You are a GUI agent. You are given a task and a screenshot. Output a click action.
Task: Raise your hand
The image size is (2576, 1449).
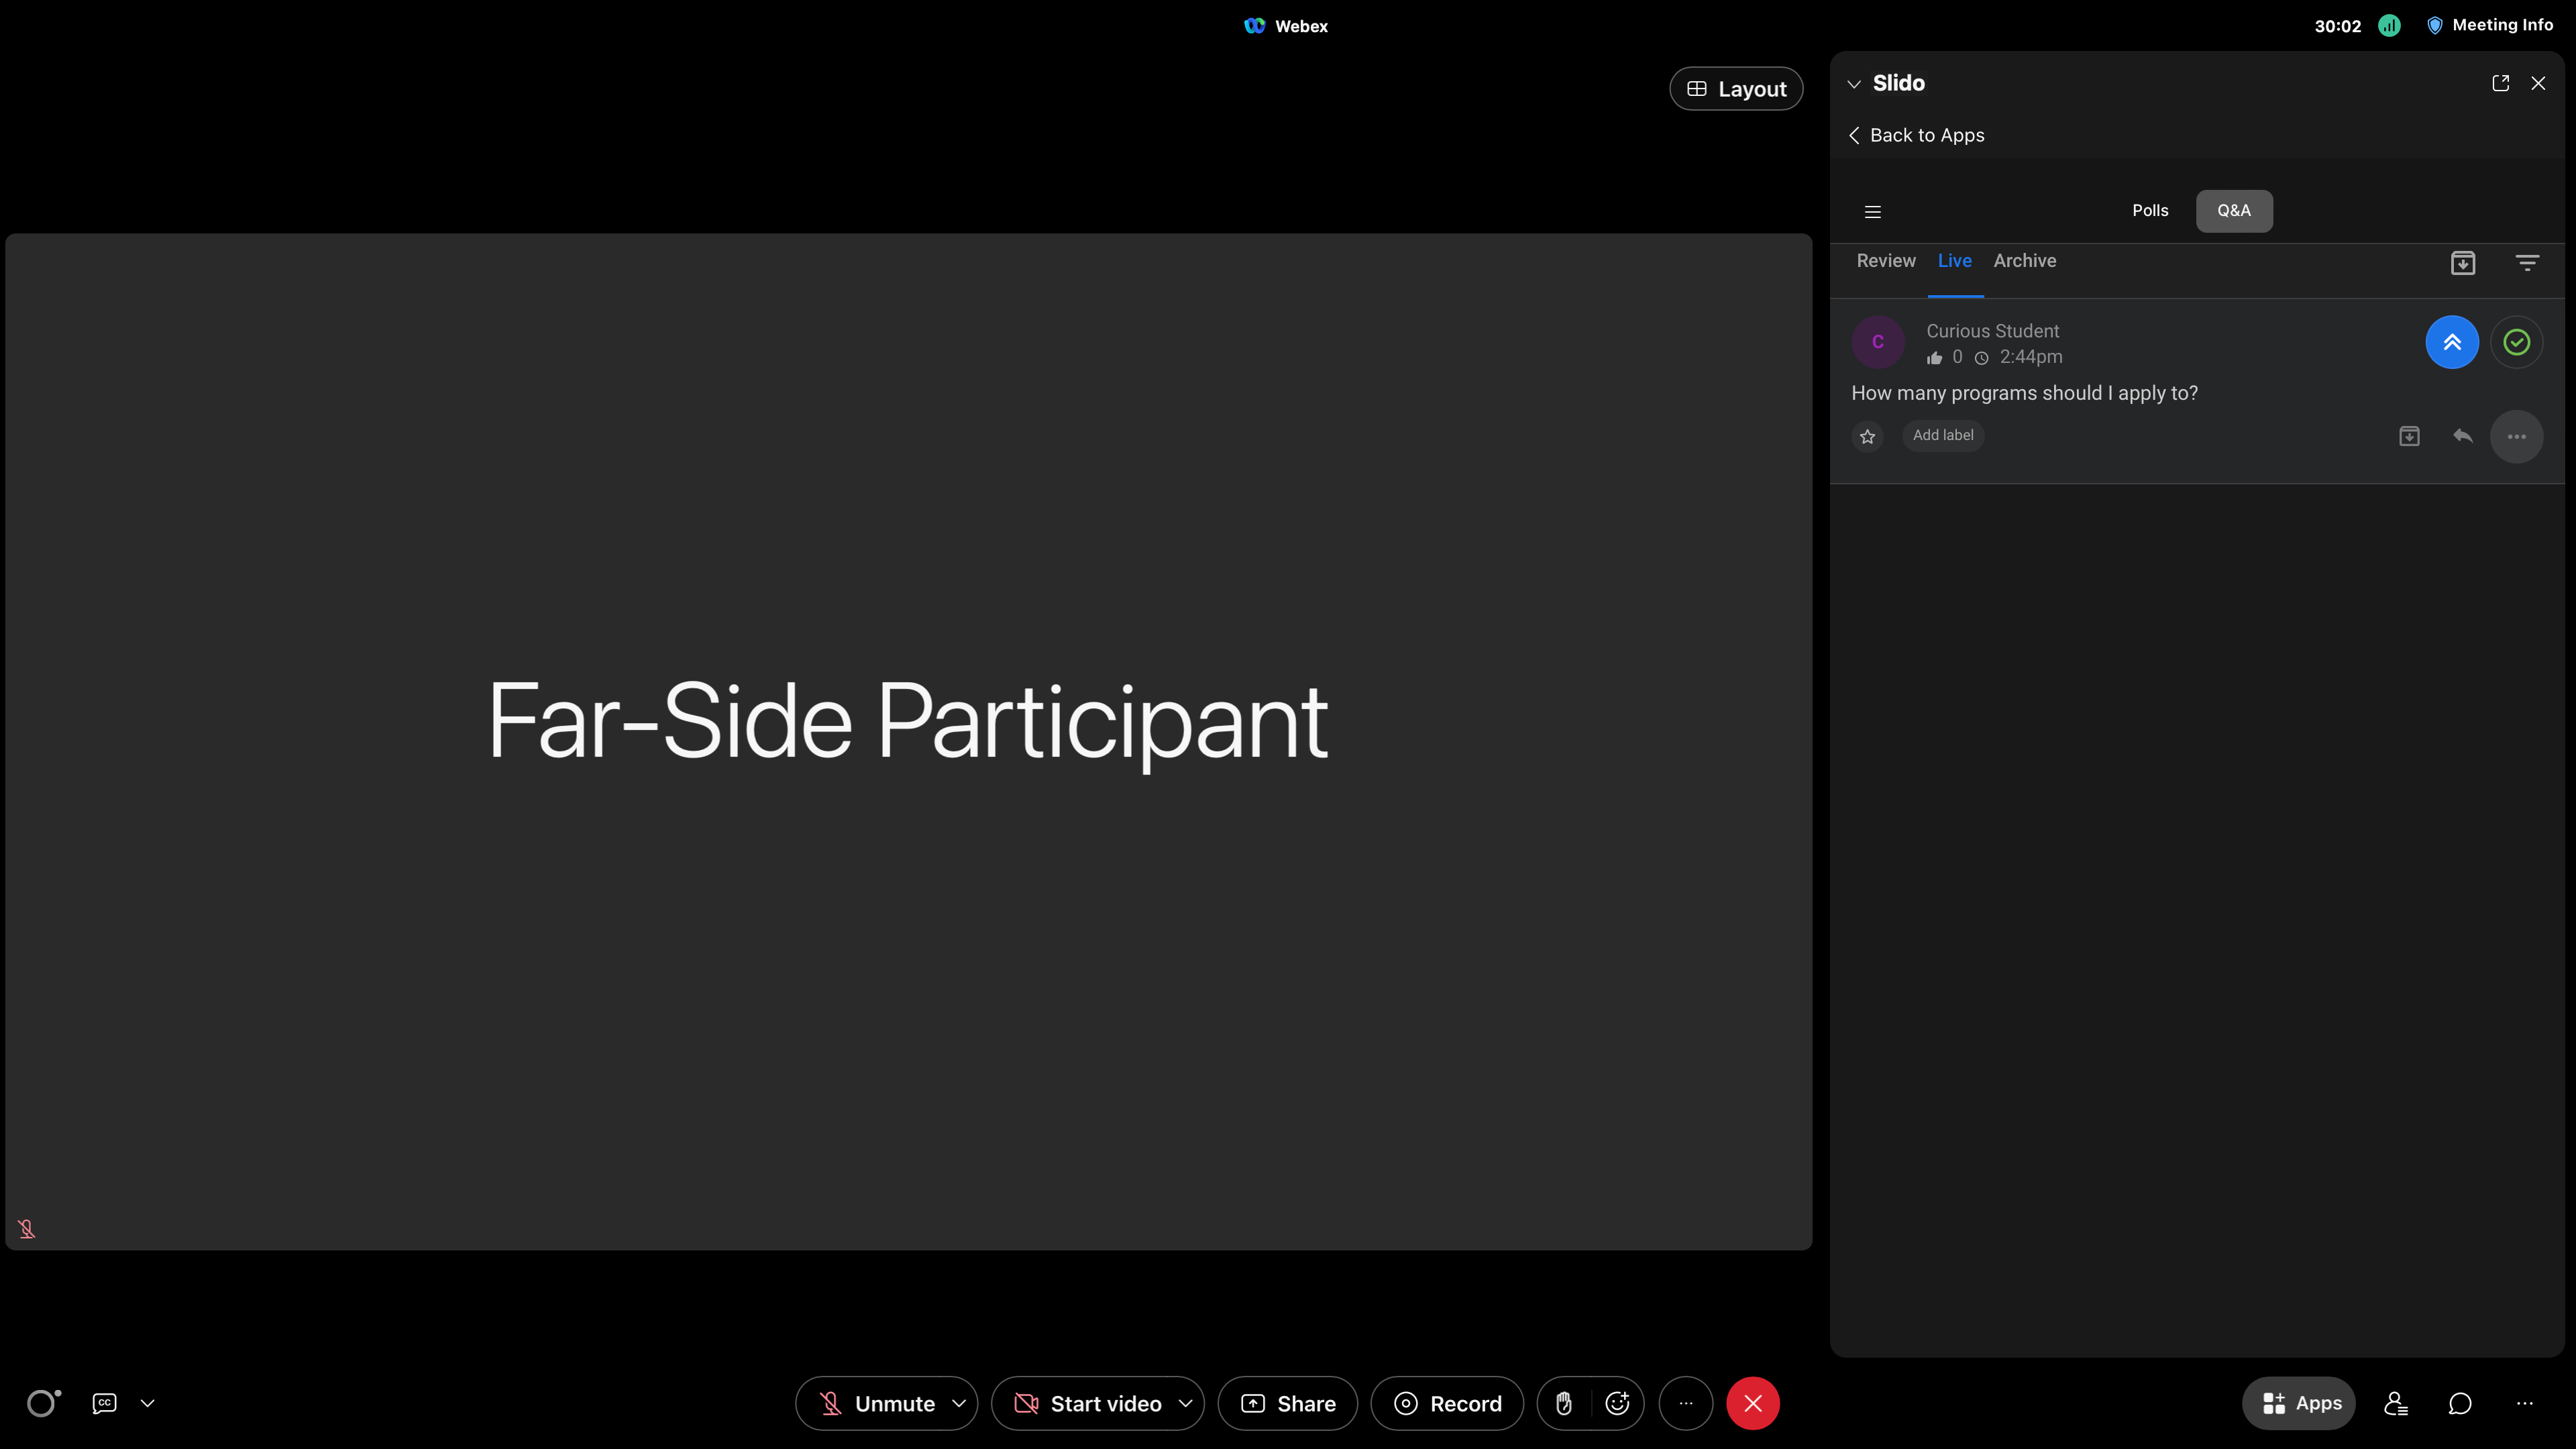[1564, 1403]
